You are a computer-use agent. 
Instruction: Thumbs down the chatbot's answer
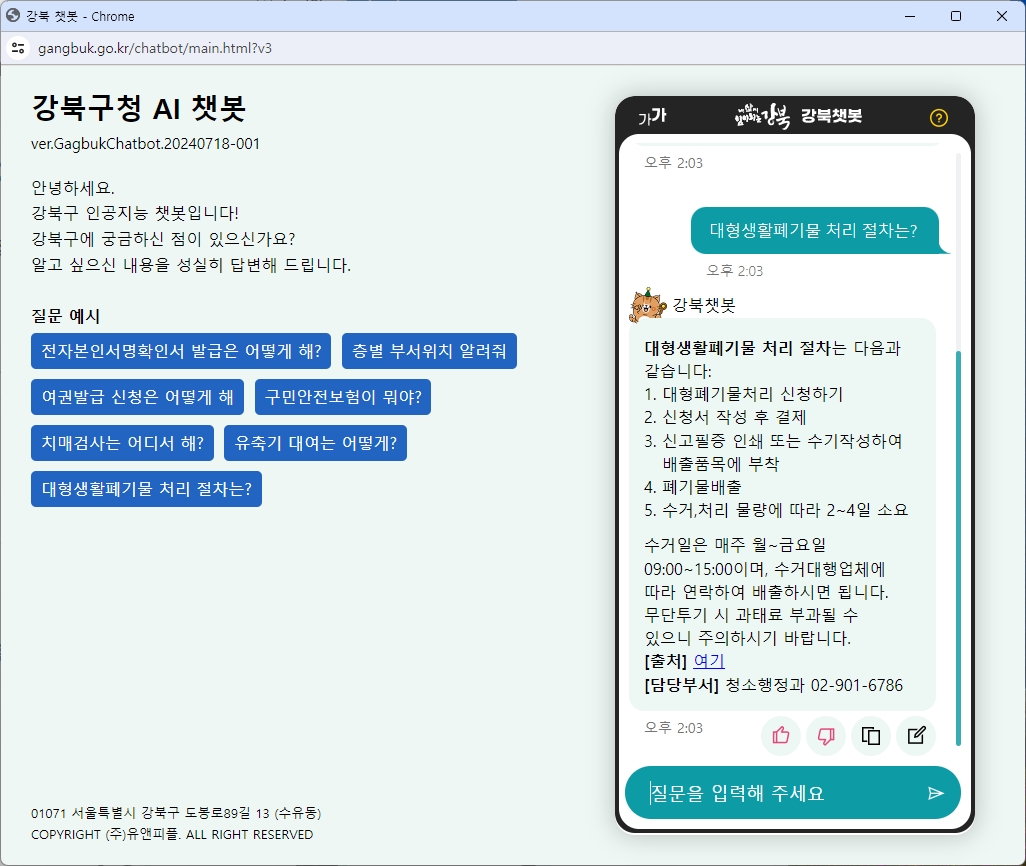click(826, 736)
